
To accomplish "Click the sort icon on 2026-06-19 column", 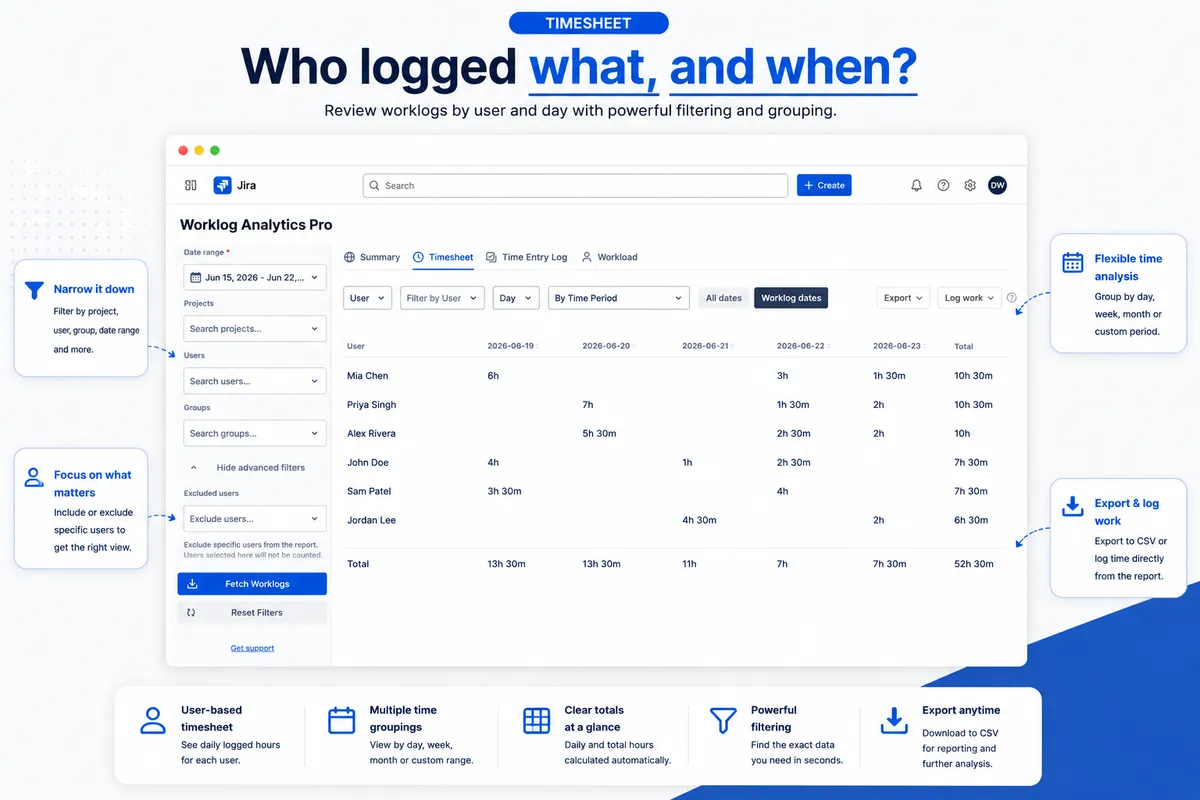I will click(x=538, y=347).
